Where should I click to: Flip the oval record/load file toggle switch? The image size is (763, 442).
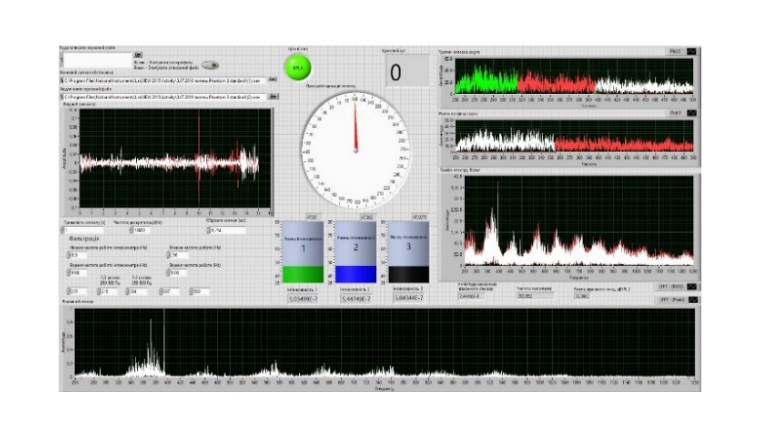tap(210, 65)
